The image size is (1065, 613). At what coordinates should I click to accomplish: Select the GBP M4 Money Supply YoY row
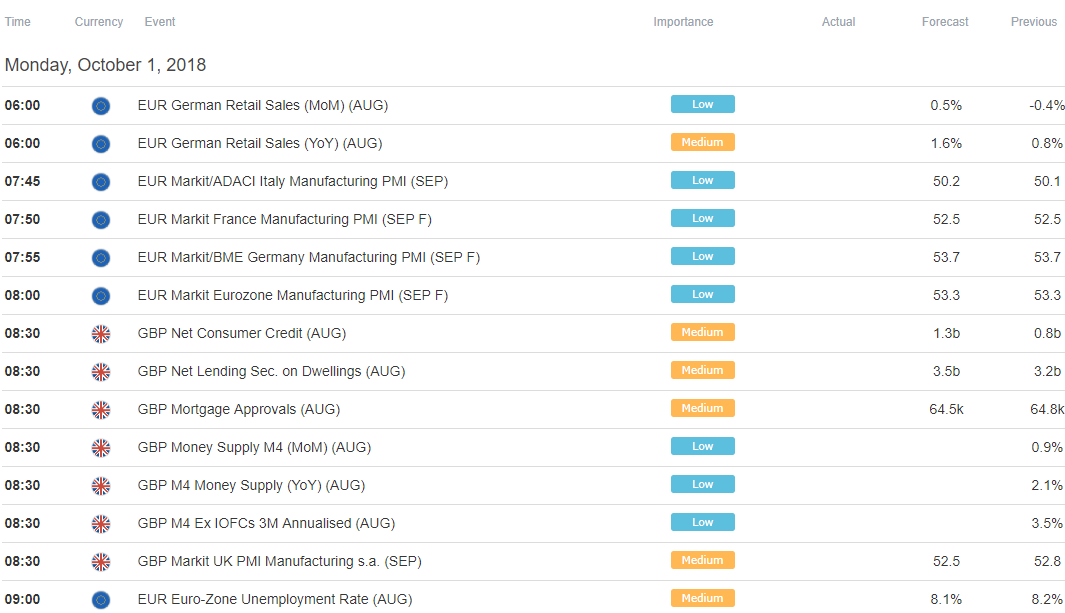[x=533, y=485]
